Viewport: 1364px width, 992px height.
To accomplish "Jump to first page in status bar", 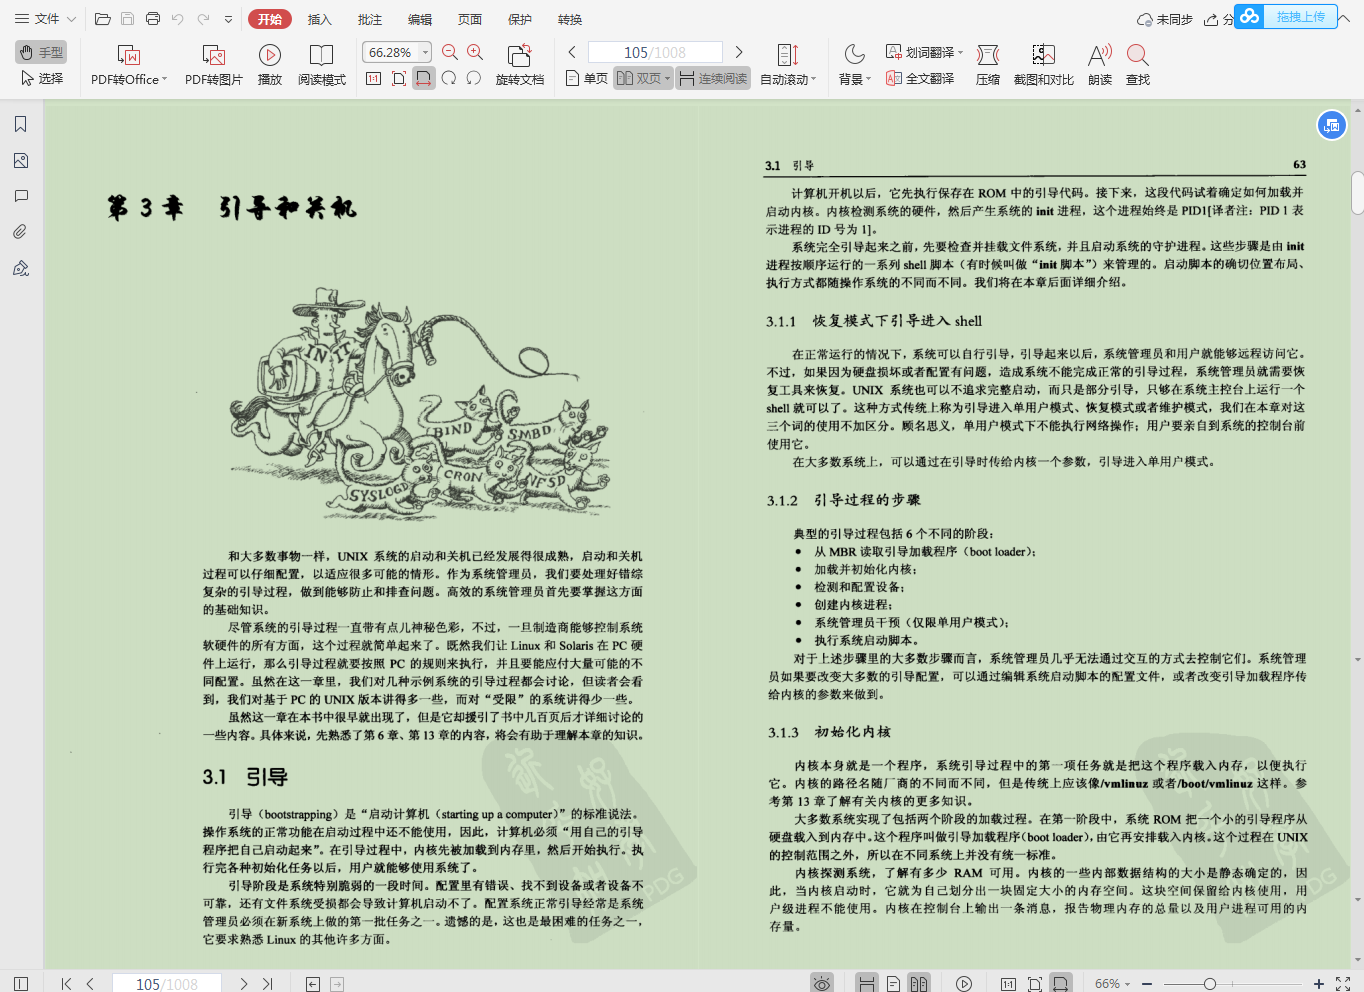I will [66, 984].
